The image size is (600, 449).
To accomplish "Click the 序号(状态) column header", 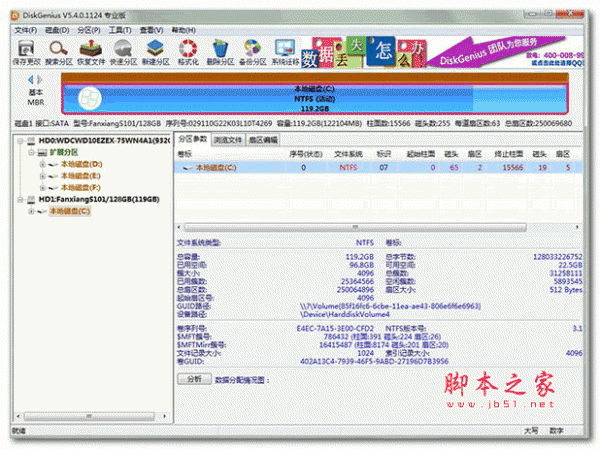I will tap(305, 154).
